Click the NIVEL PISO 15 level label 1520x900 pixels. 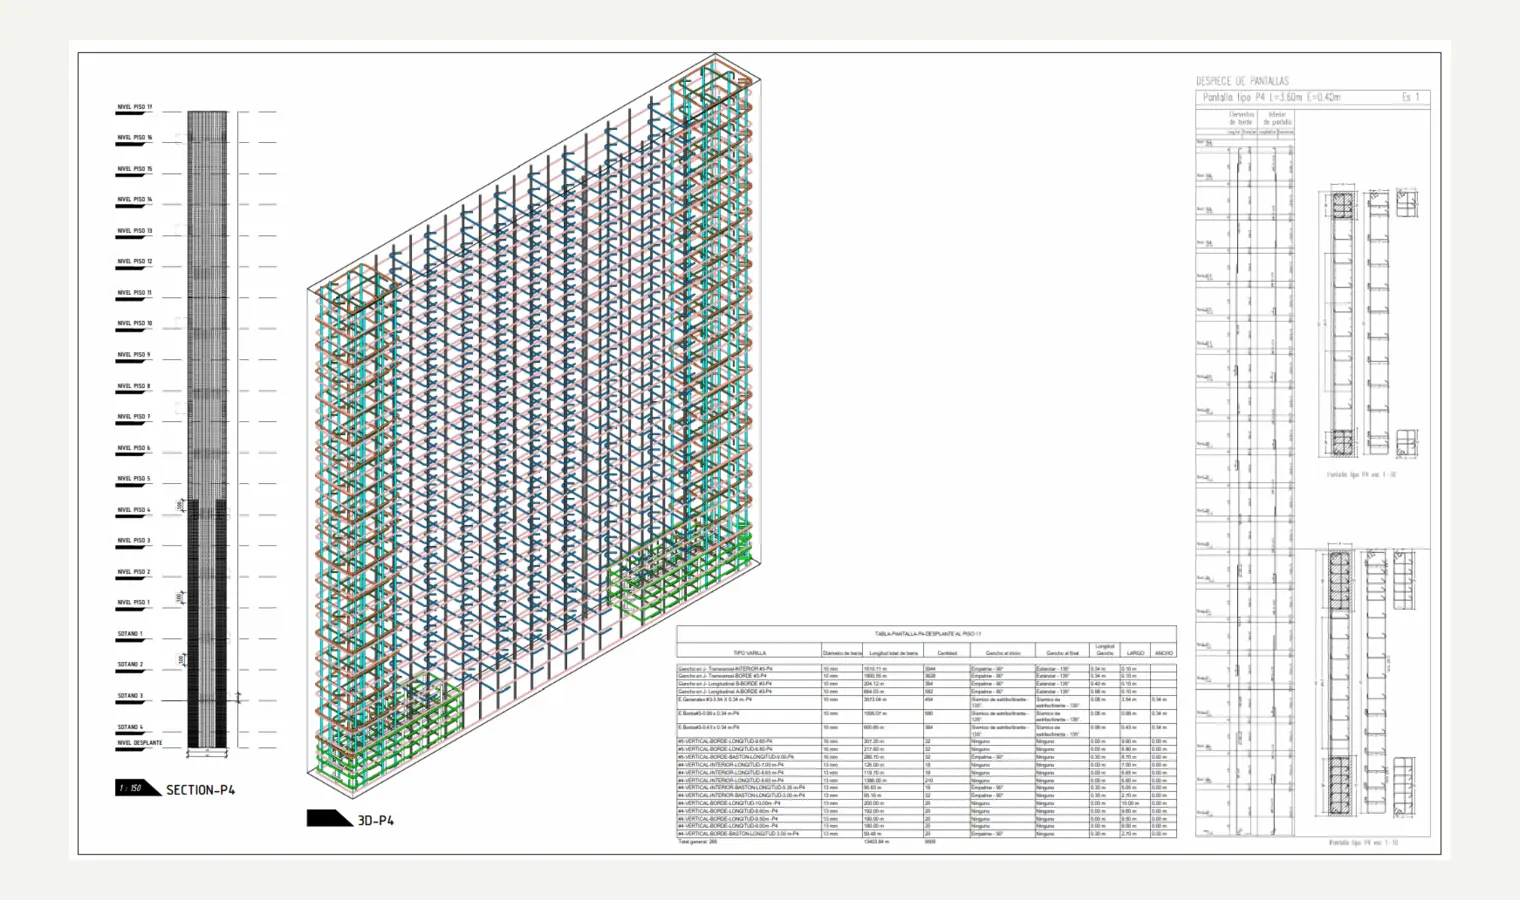(135, 169)
